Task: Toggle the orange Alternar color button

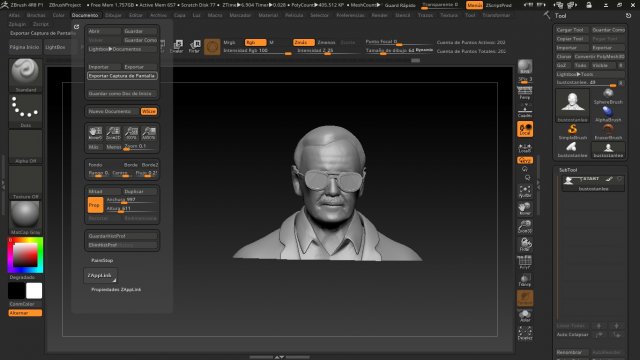Action: pos(25,313)
